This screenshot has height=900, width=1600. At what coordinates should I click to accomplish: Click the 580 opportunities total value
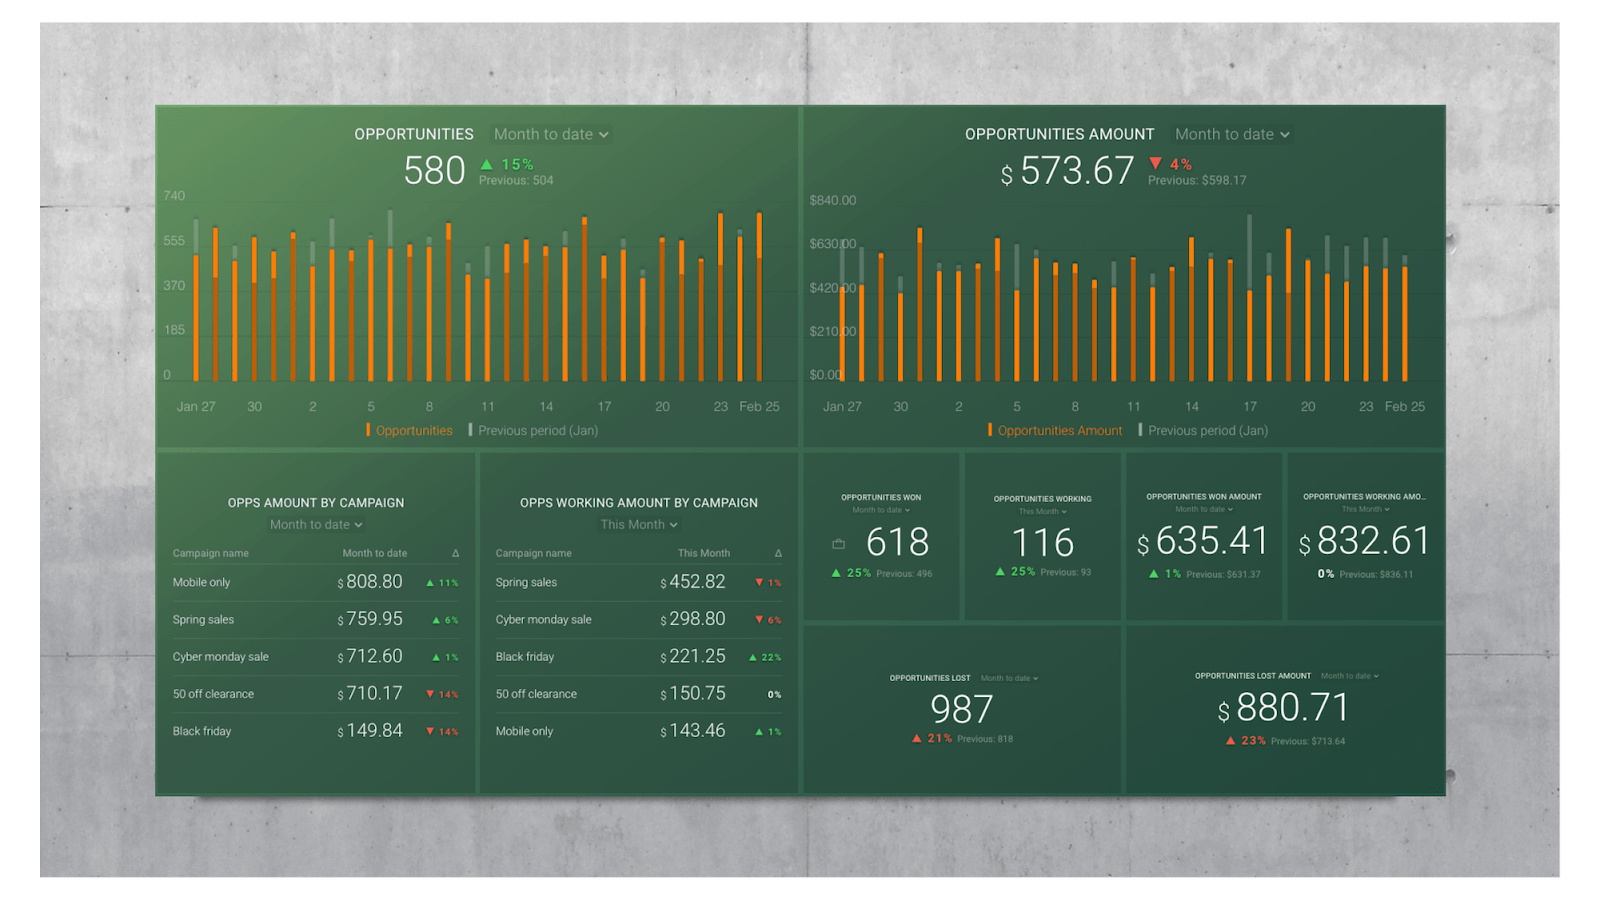[435, 171]
